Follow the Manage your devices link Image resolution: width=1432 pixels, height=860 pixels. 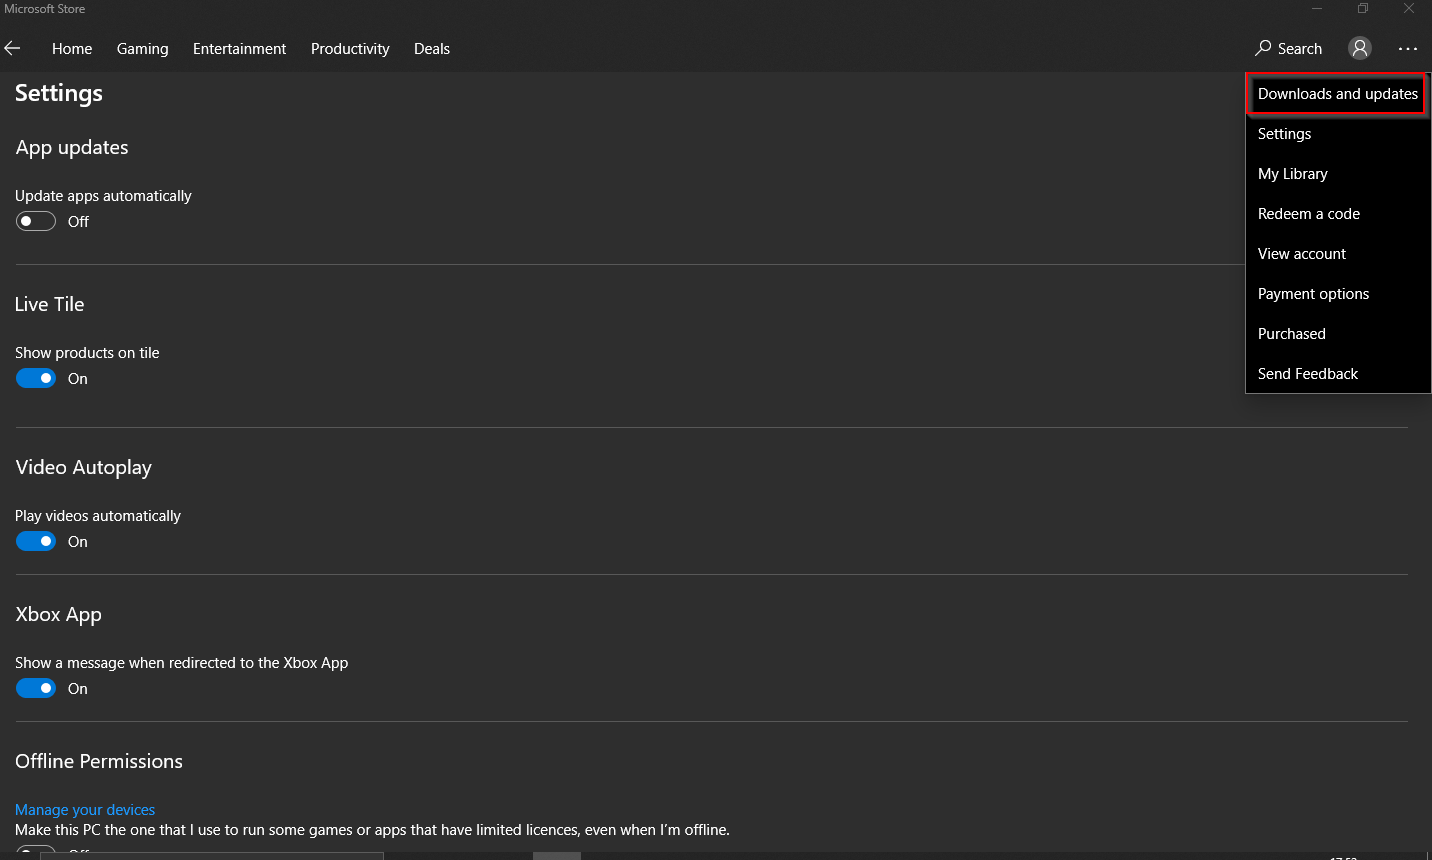[x=85, y=810]
